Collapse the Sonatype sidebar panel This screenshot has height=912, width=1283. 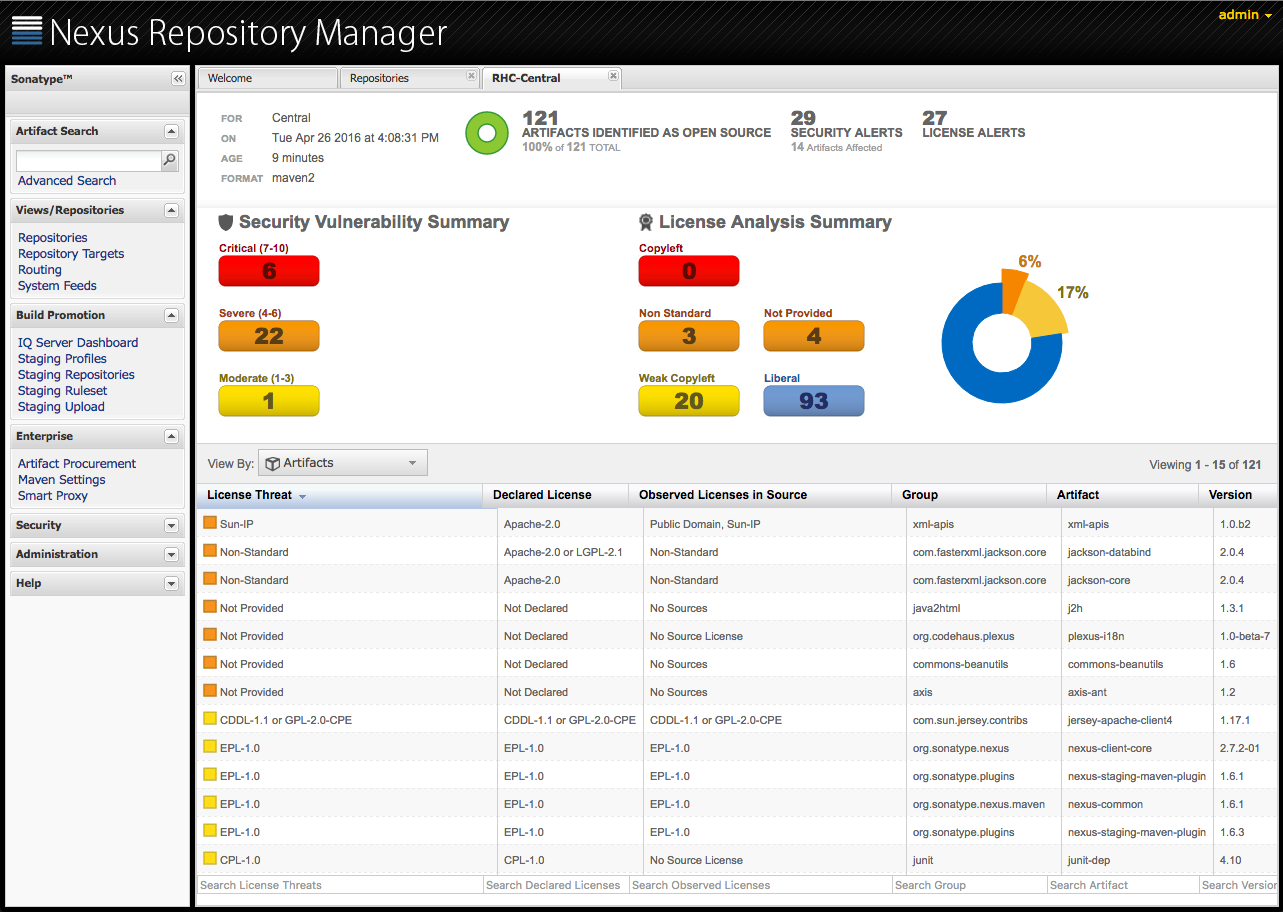coord(178,78)
